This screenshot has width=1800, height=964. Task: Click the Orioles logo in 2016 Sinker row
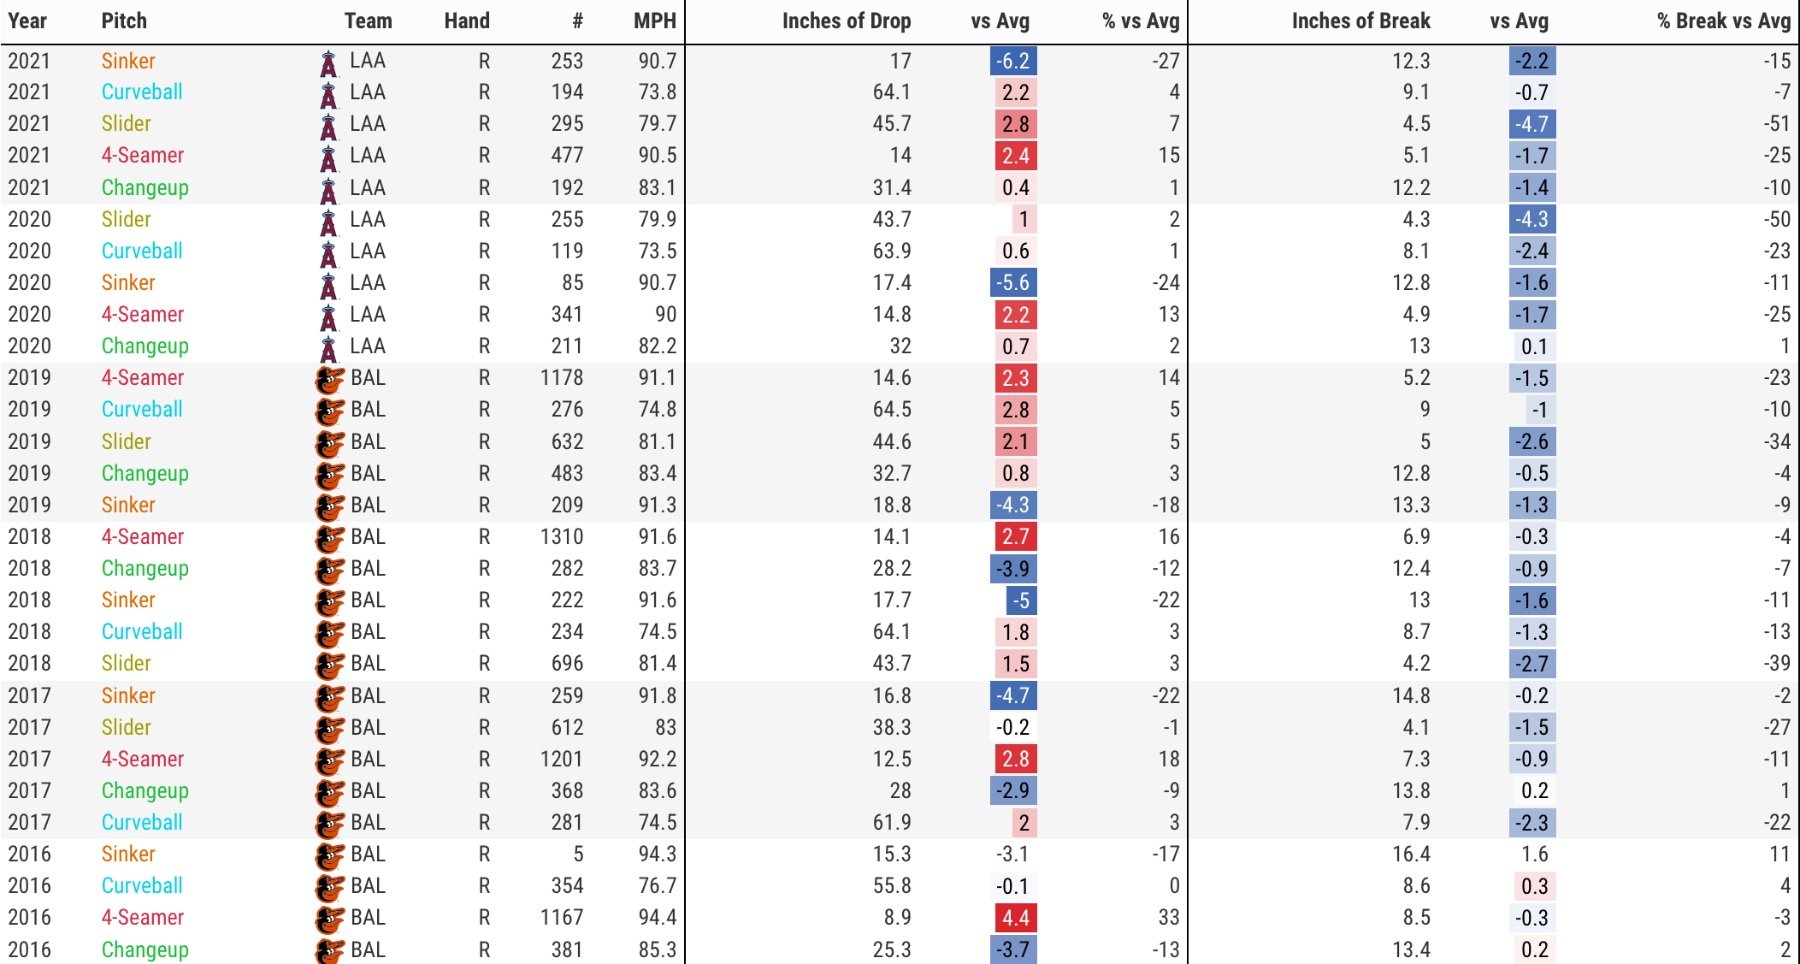point(329,857)
